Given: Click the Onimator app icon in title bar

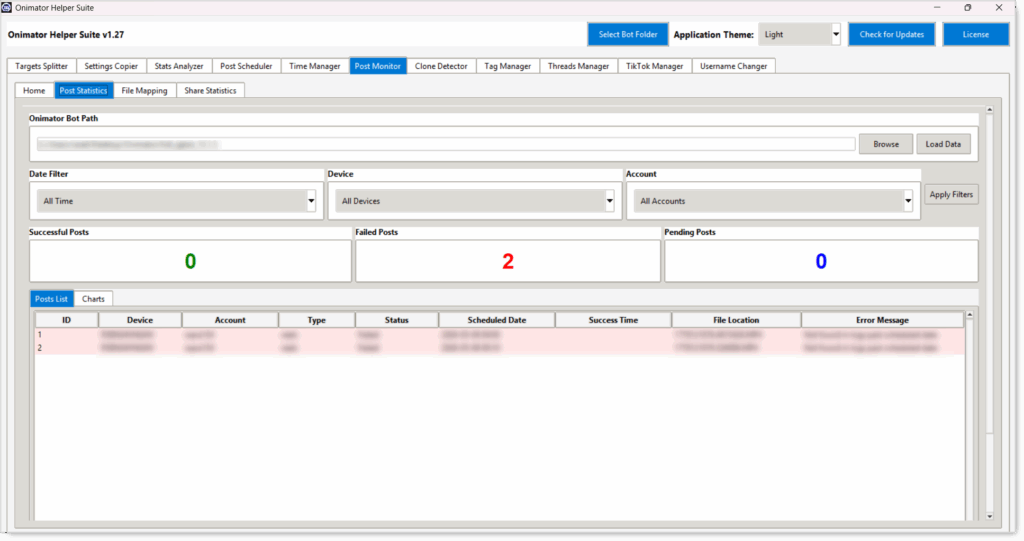Looking at the screenshot, I should click(7, 7).
